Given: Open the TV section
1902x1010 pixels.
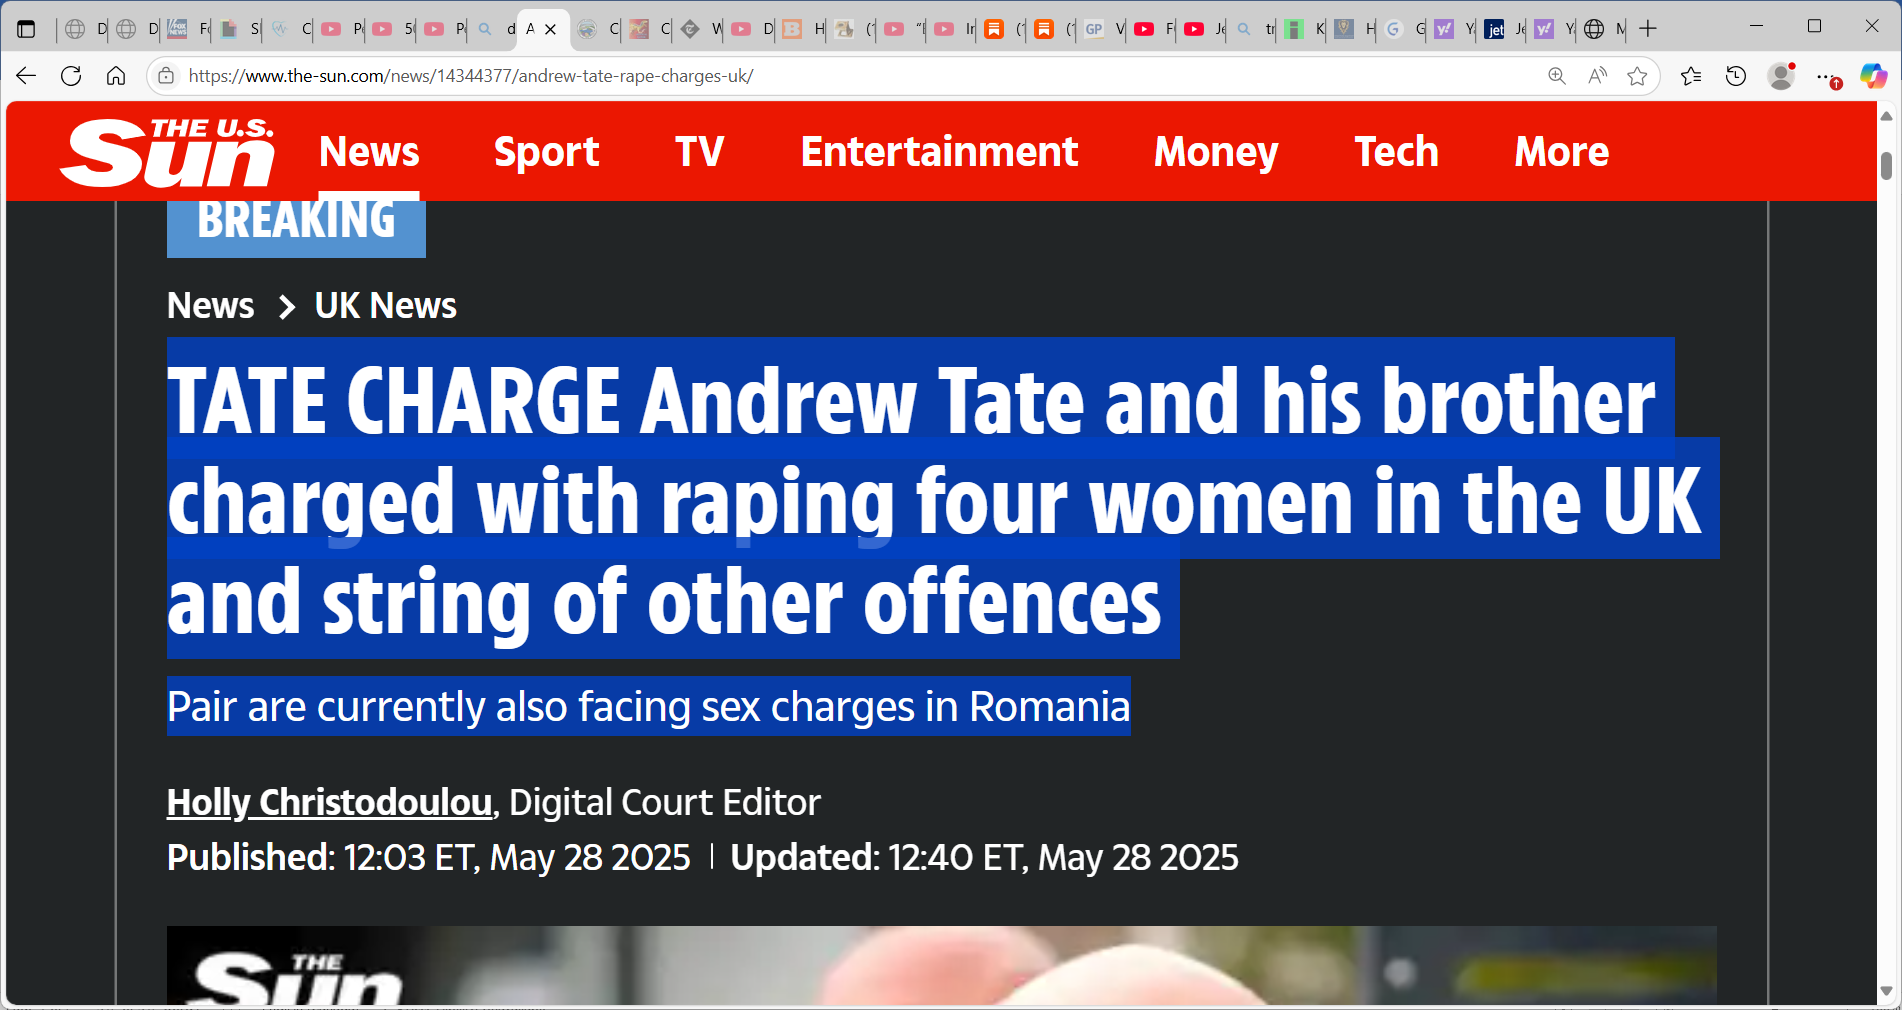Looking at the screenshot, I should (699, 152).
